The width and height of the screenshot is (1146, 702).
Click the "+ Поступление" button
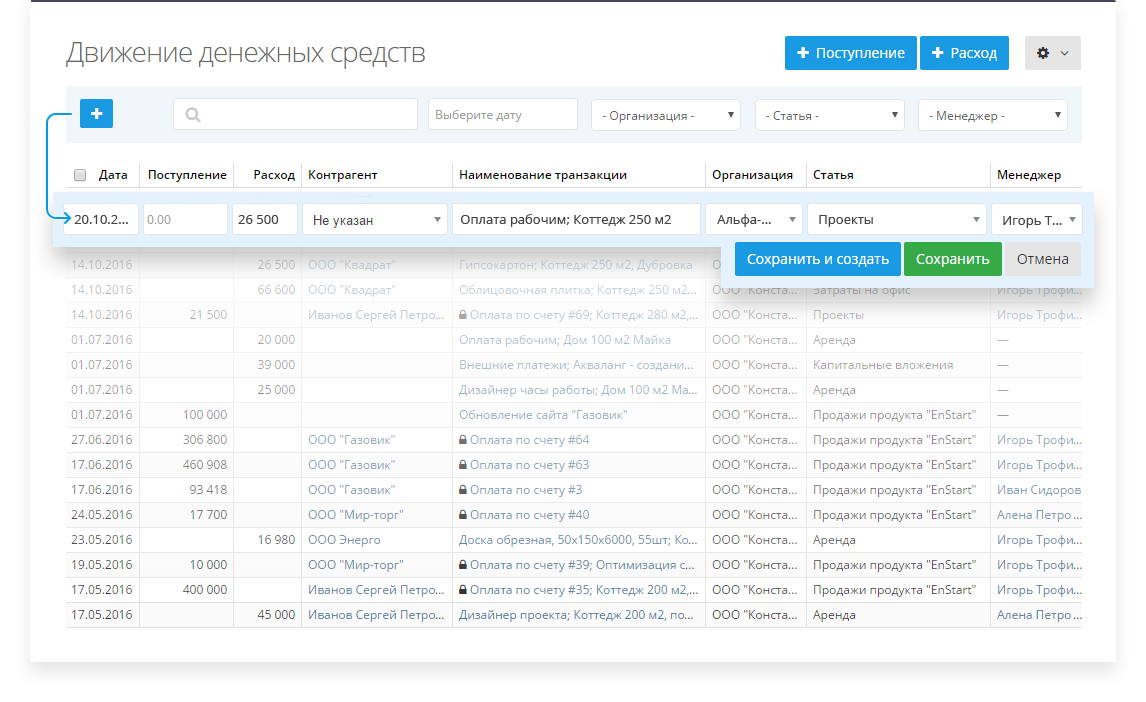850,52
